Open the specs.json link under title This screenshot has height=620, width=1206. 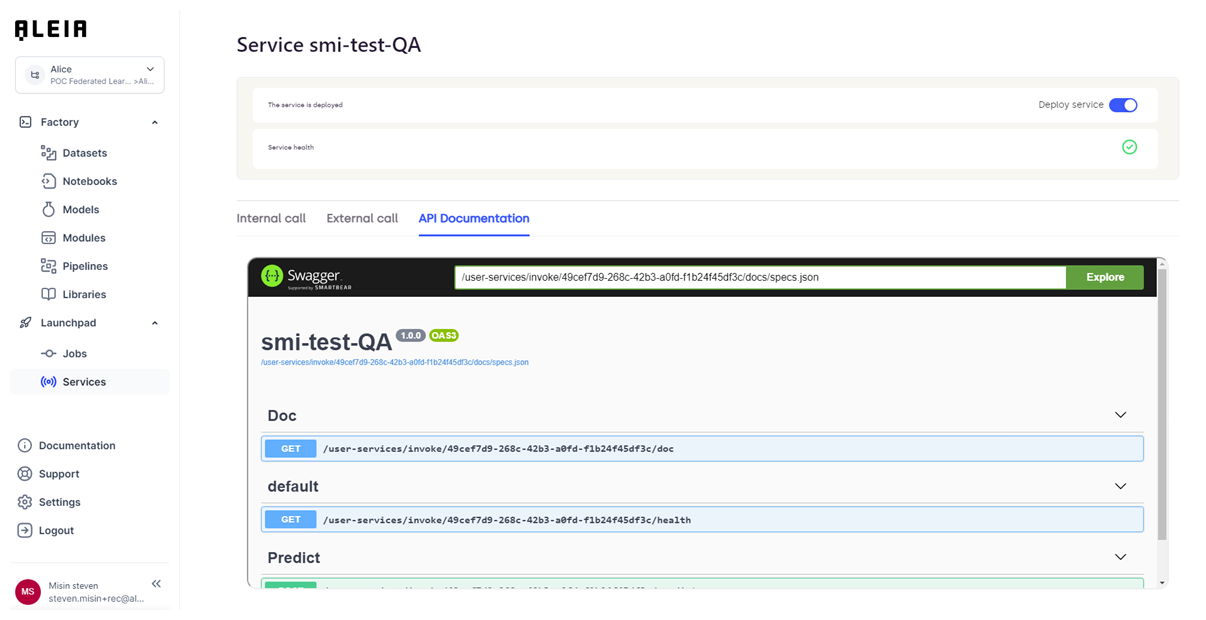[x=394, y=362]
